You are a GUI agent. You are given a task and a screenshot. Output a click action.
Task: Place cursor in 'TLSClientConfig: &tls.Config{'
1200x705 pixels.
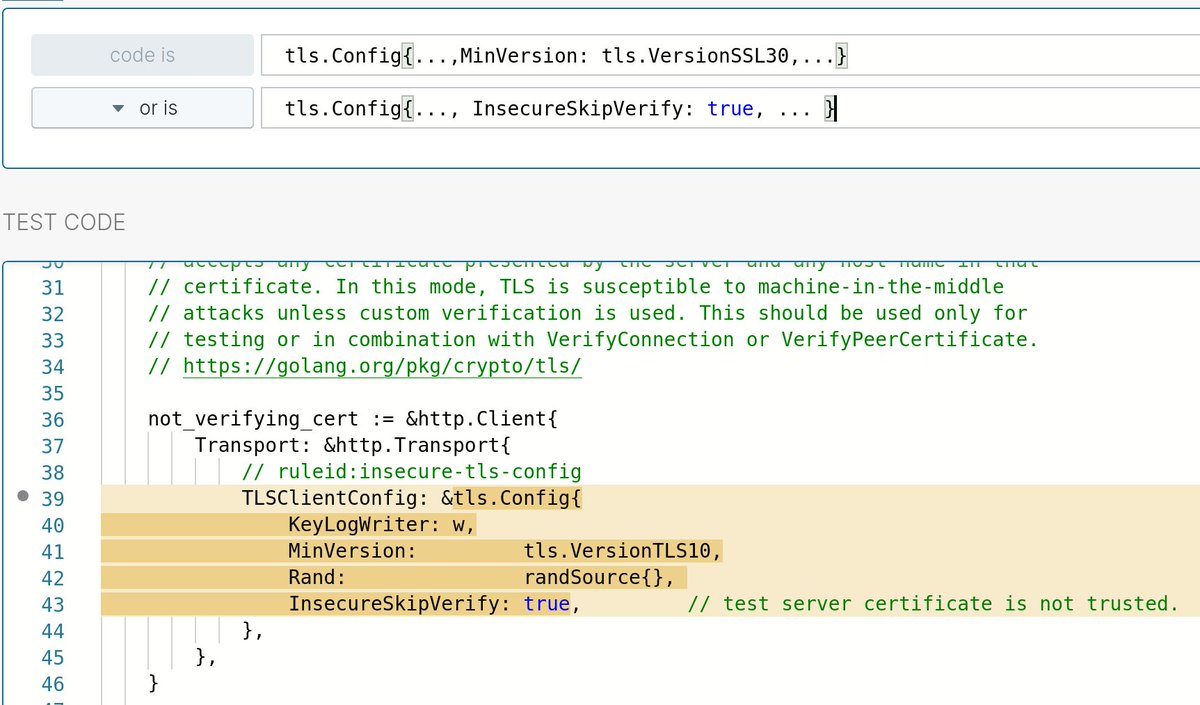pos(412,498)
